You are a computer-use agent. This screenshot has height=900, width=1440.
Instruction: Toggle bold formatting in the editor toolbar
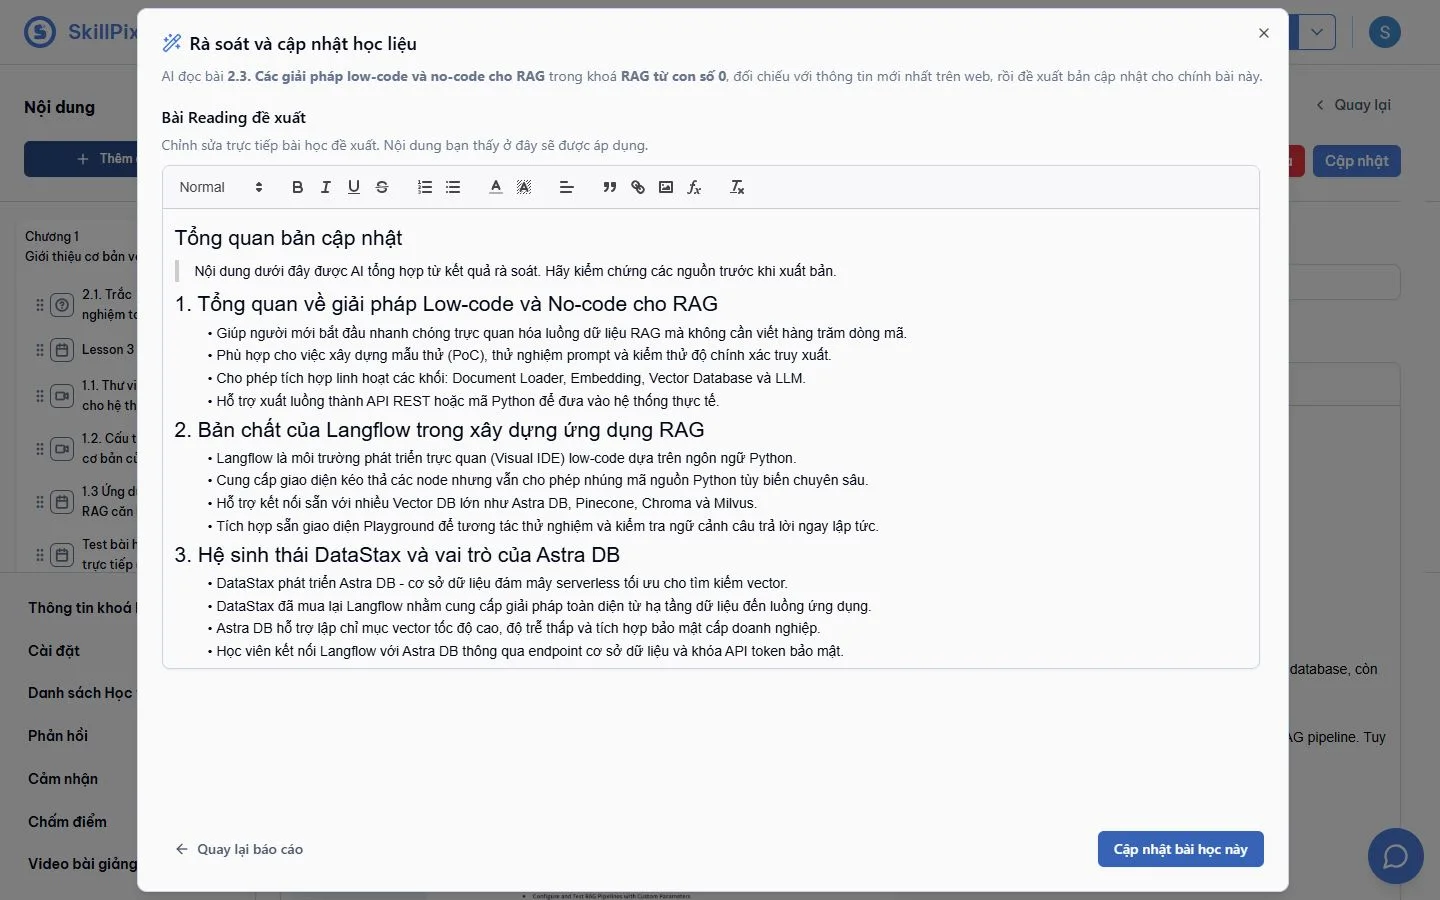(x=297, y=187)
